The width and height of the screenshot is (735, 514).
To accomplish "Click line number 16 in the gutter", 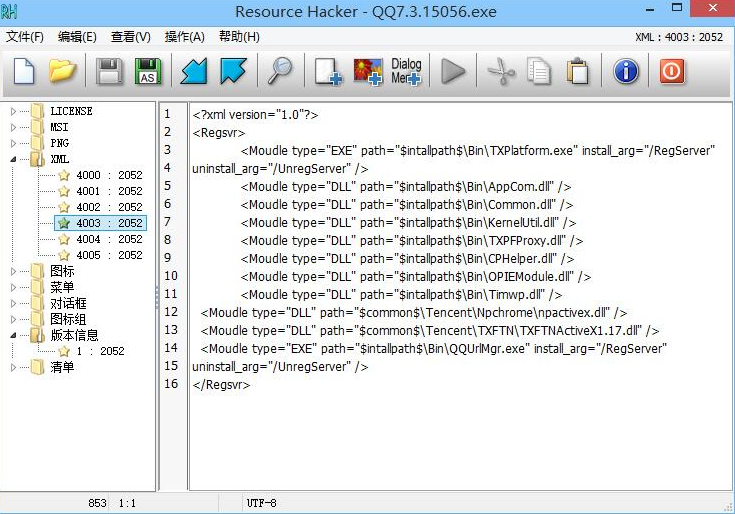I will 171,384.
